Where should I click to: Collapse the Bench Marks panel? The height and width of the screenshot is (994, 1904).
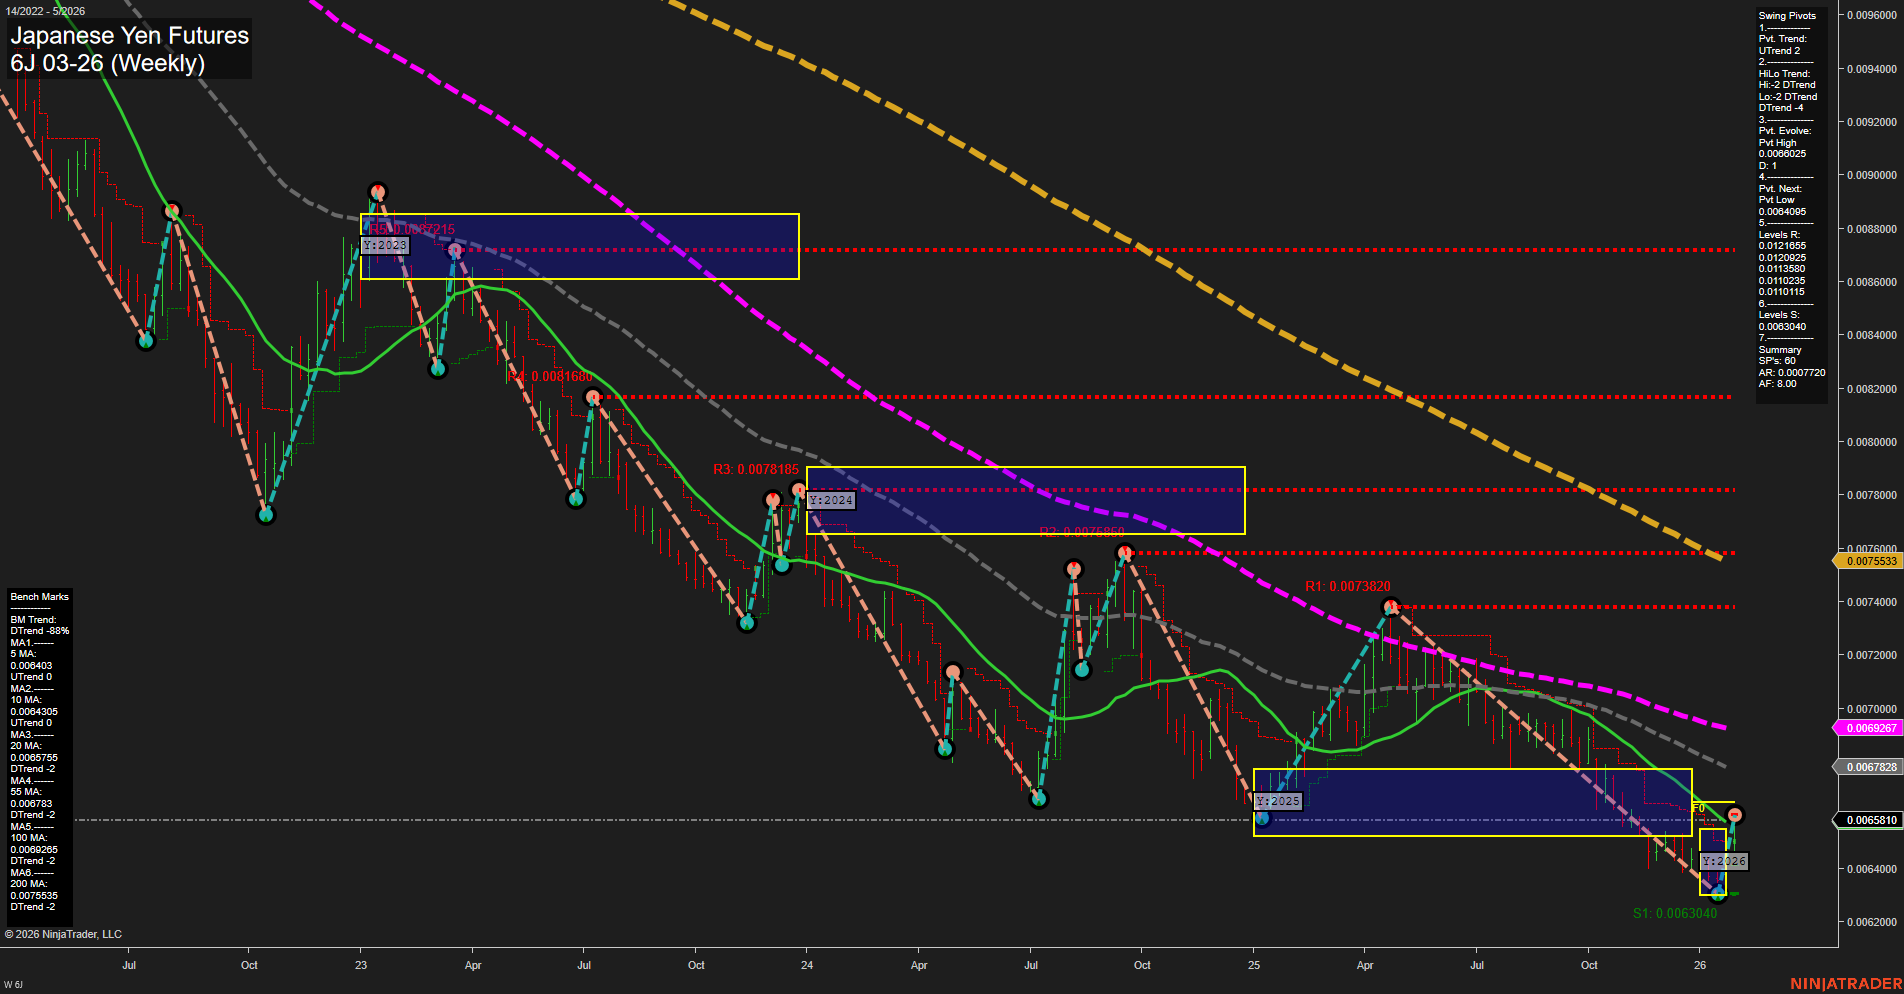point(38,596)
